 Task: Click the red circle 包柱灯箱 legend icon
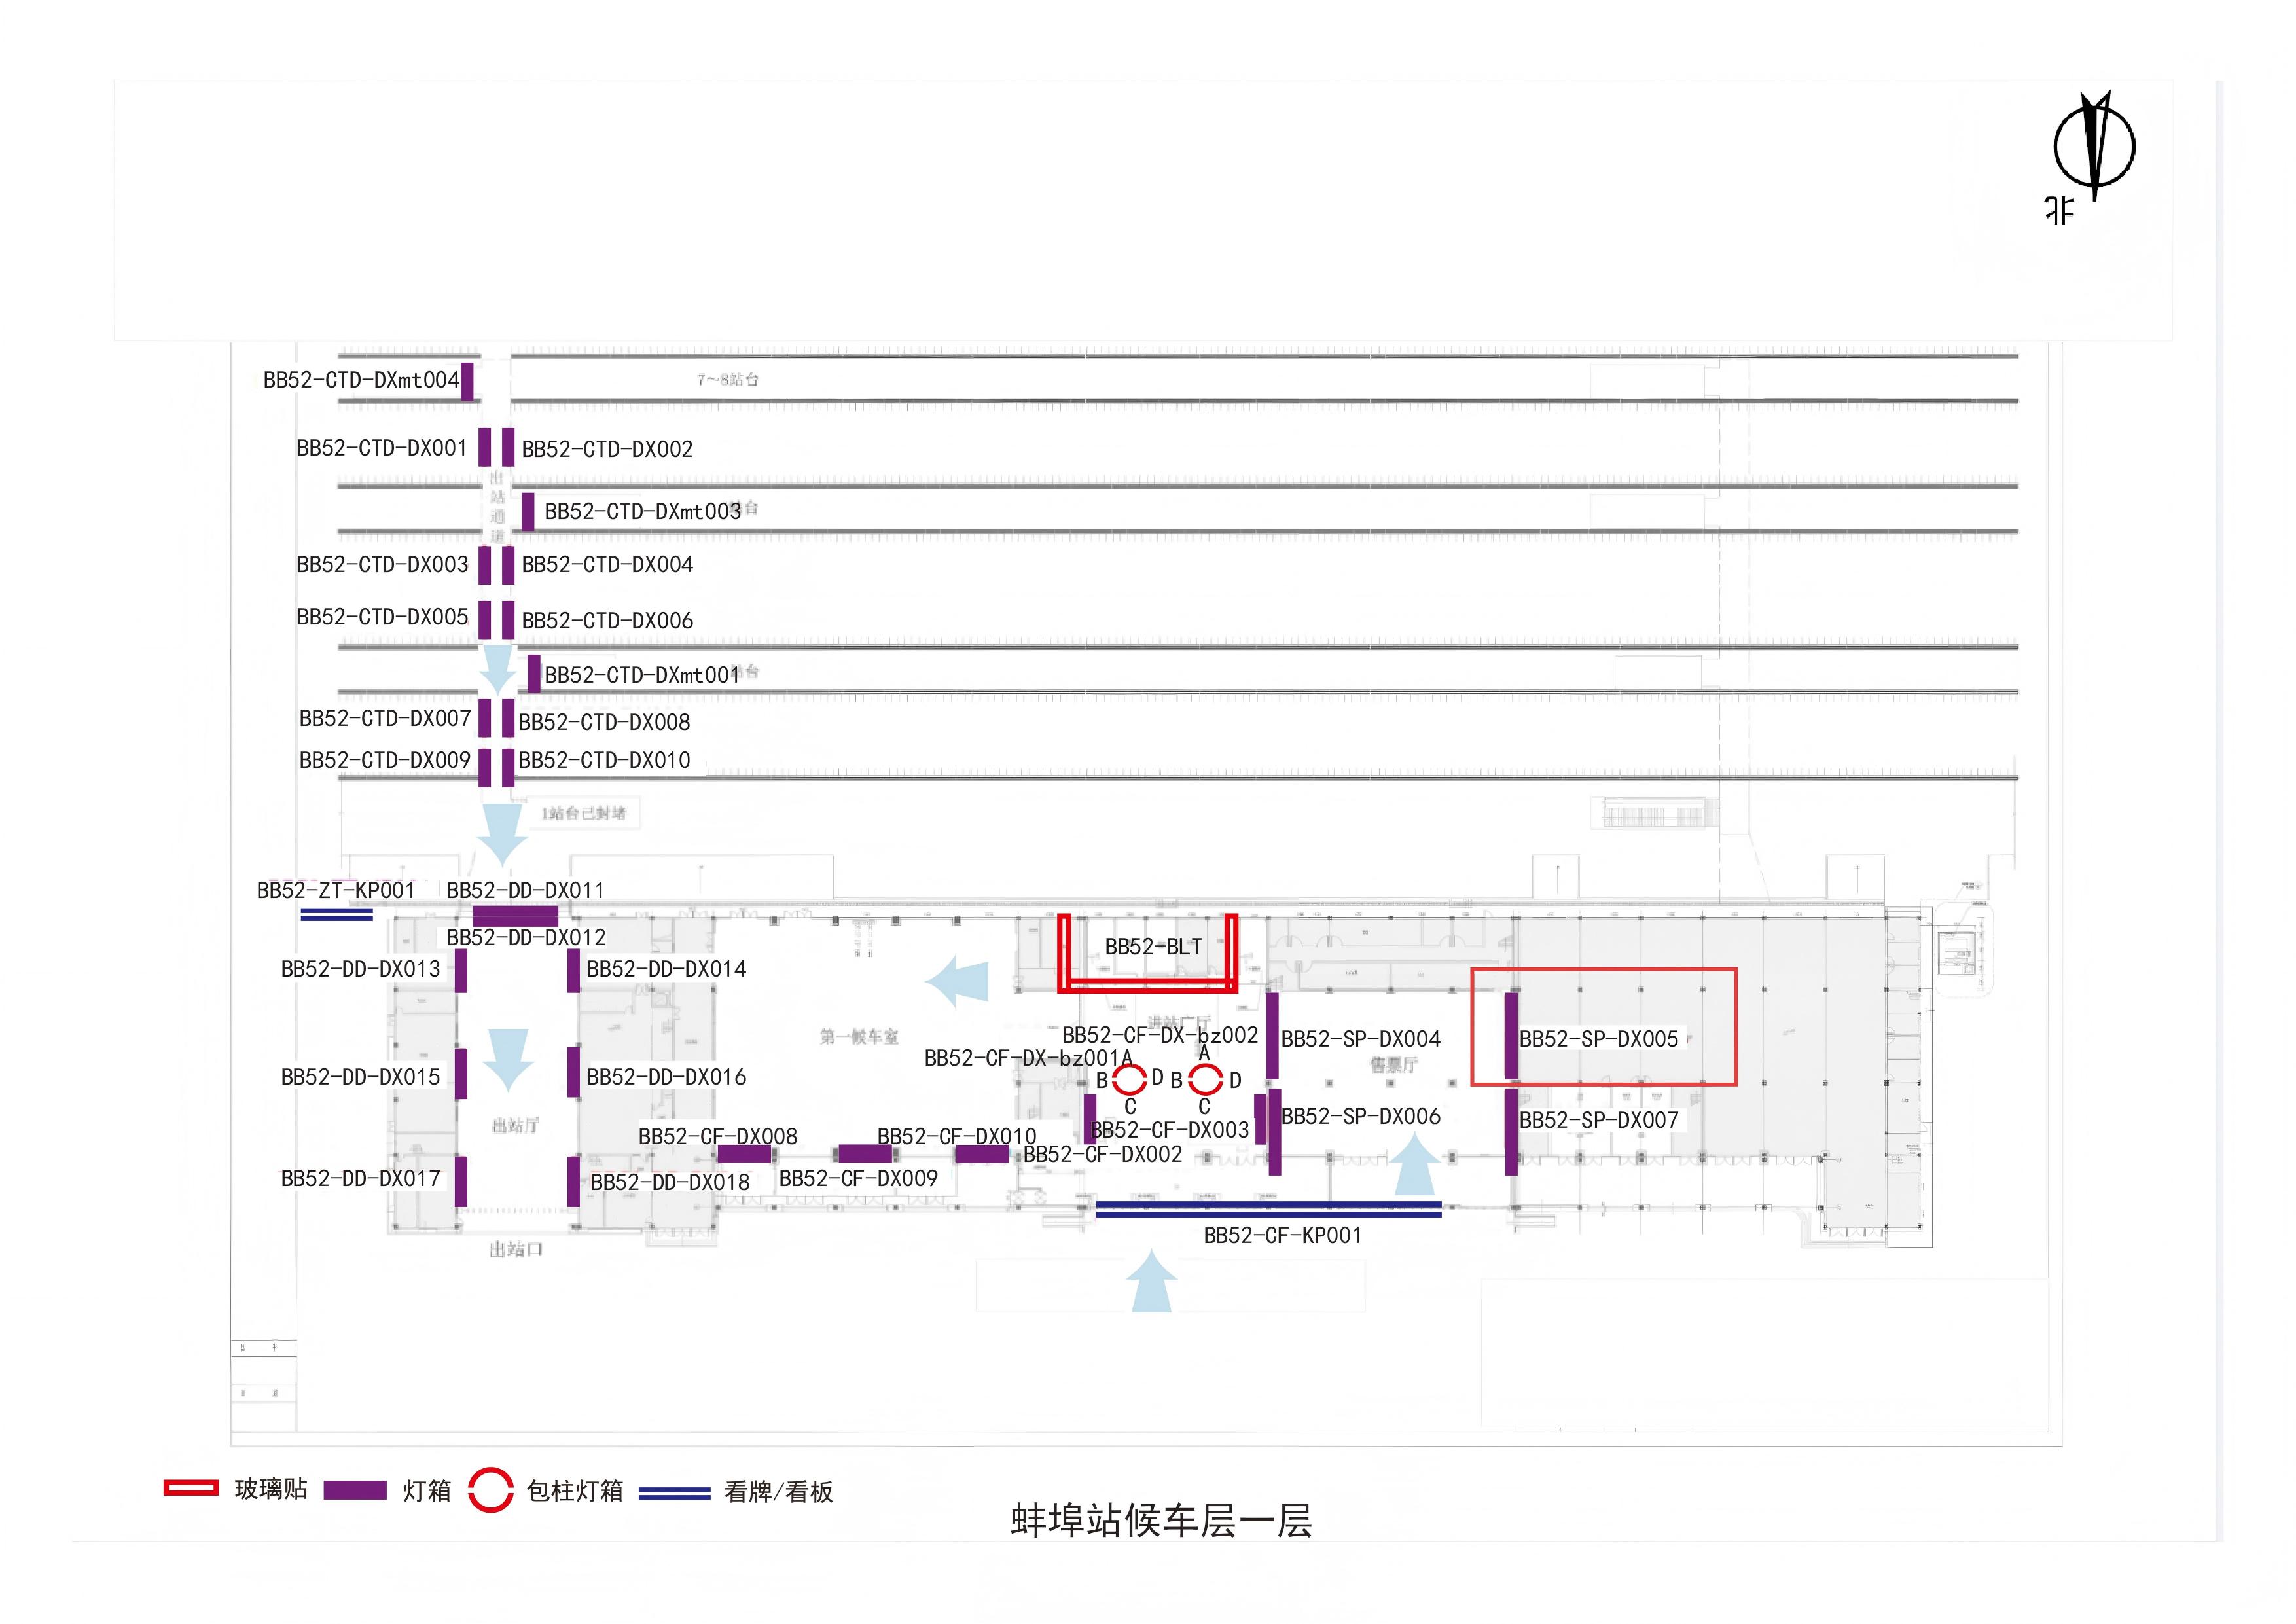[x=491, y=1490]
